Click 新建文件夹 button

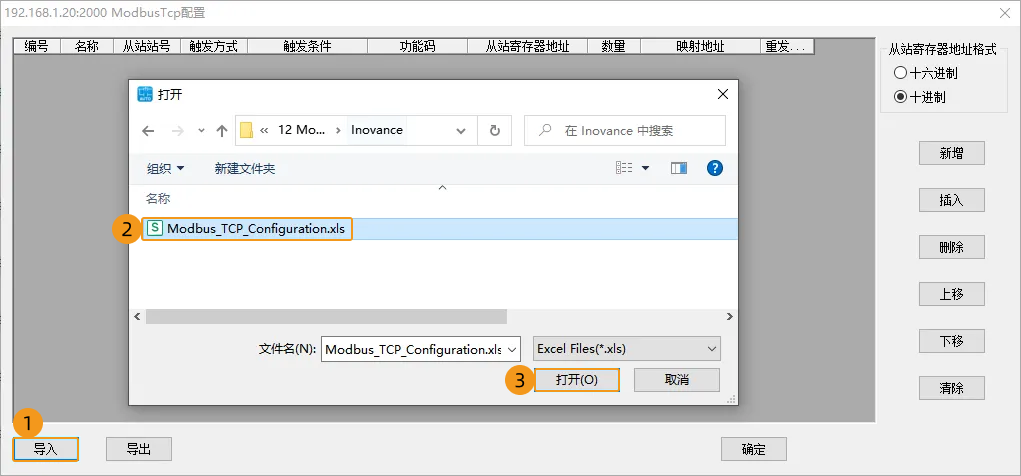click(245, 169)
